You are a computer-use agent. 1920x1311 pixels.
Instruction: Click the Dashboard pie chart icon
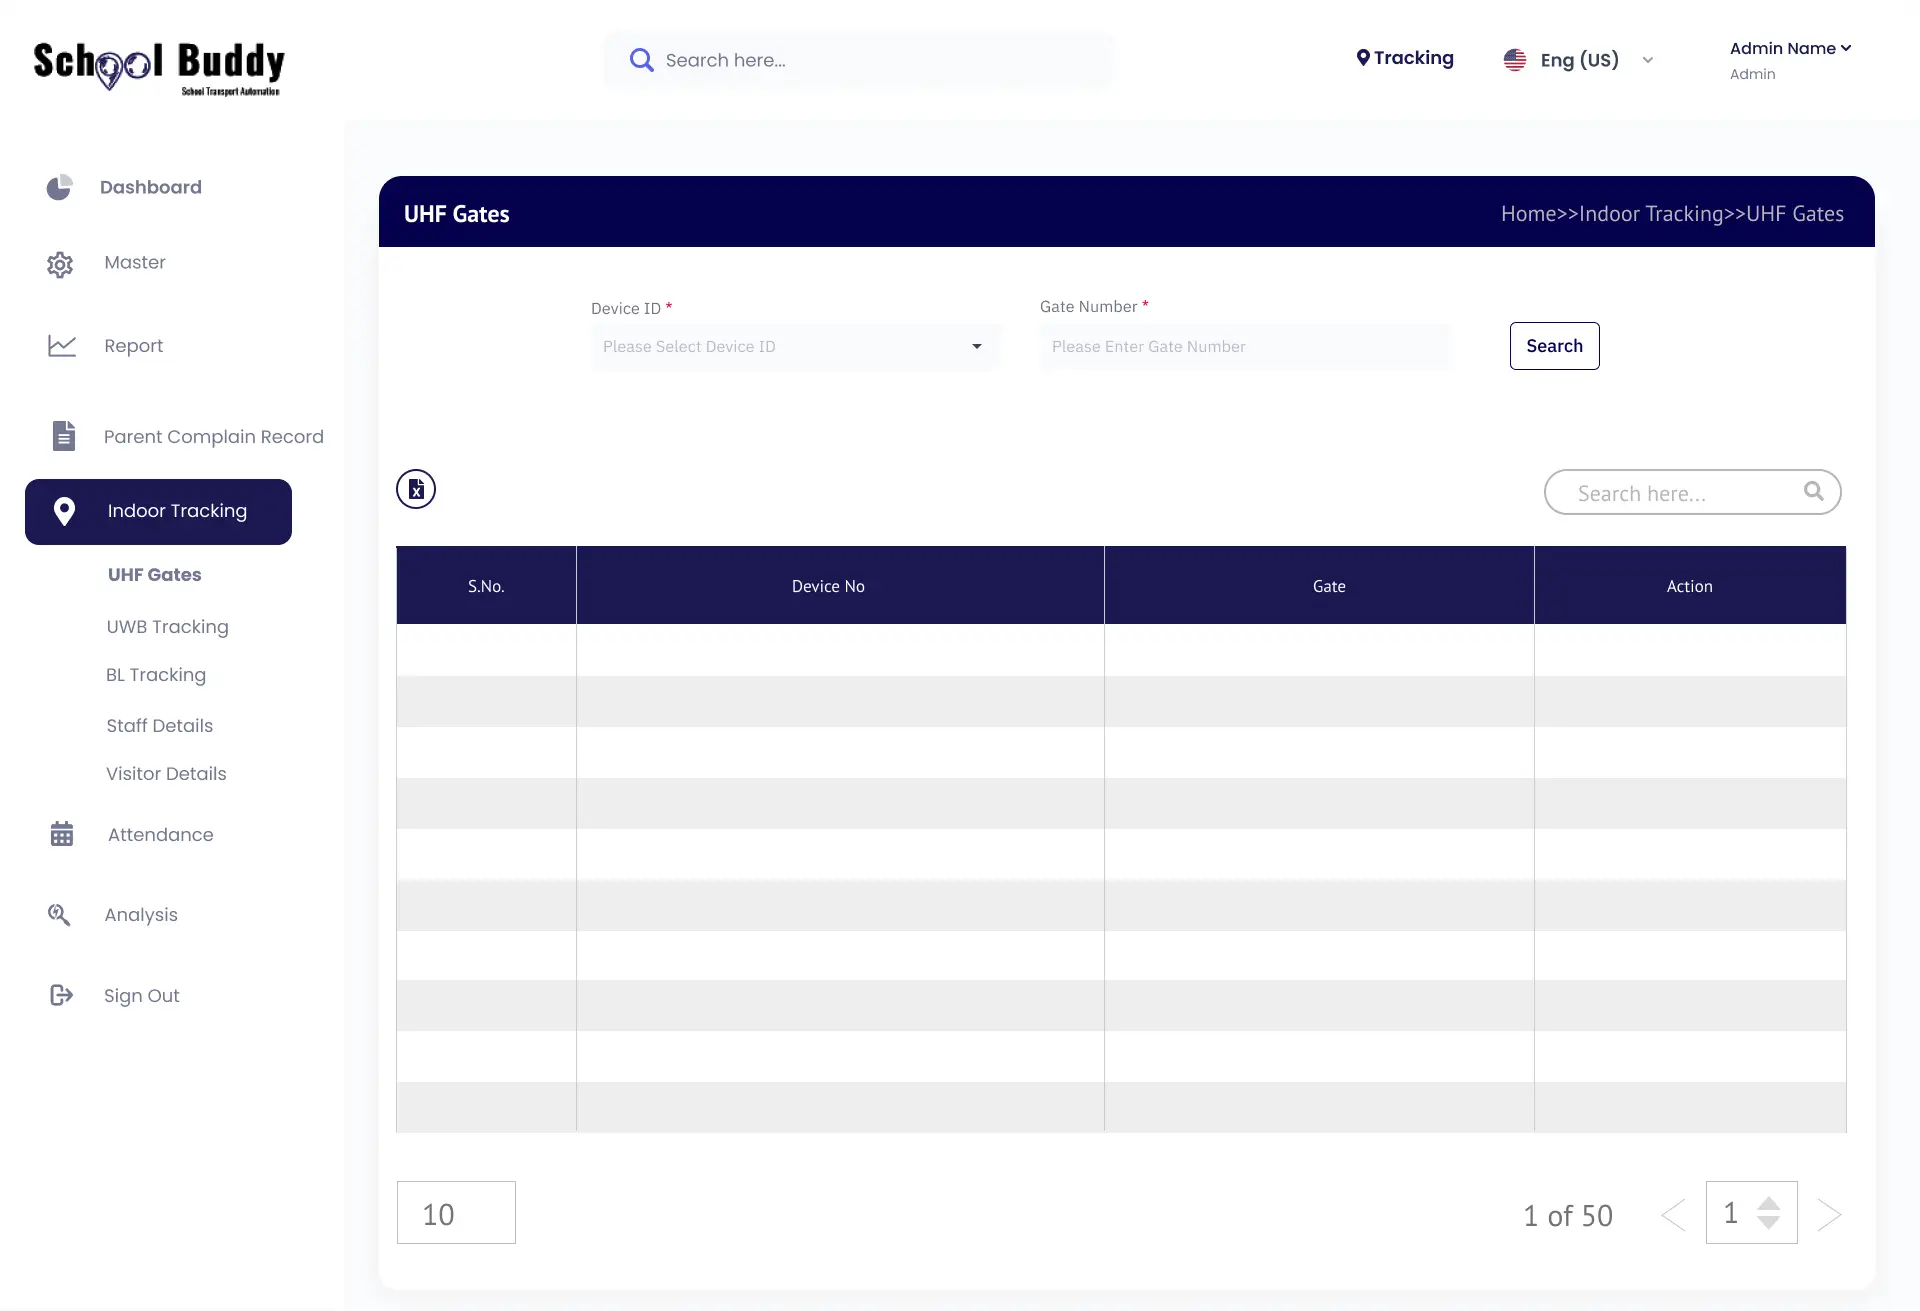pos(60,187)
